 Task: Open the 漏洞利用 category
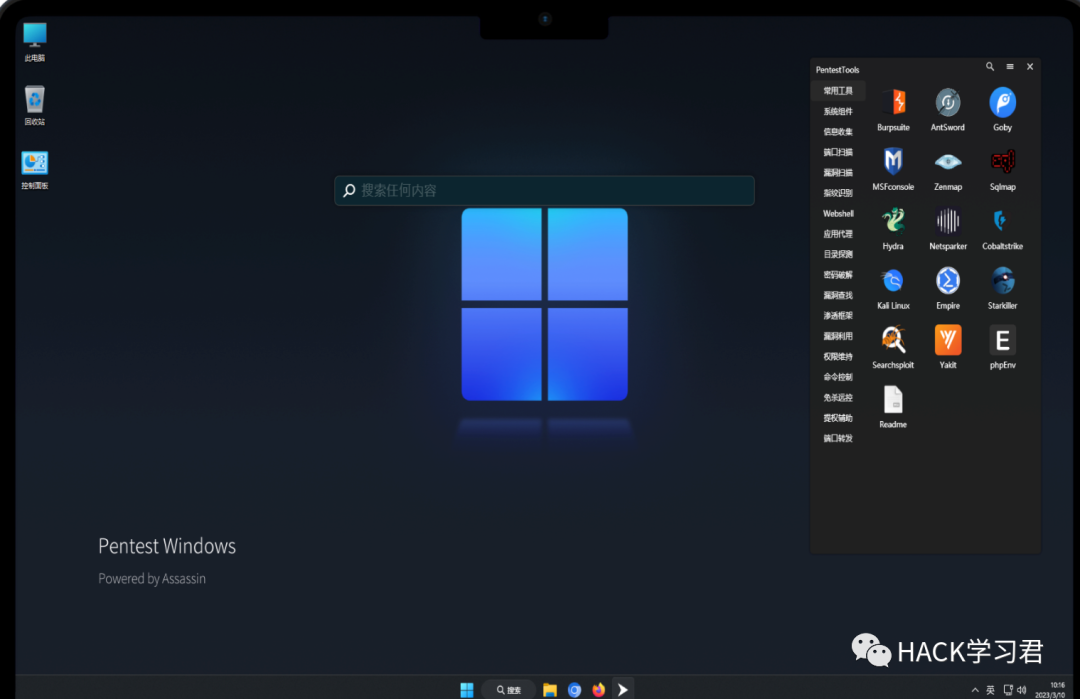(x=838, y=336)
